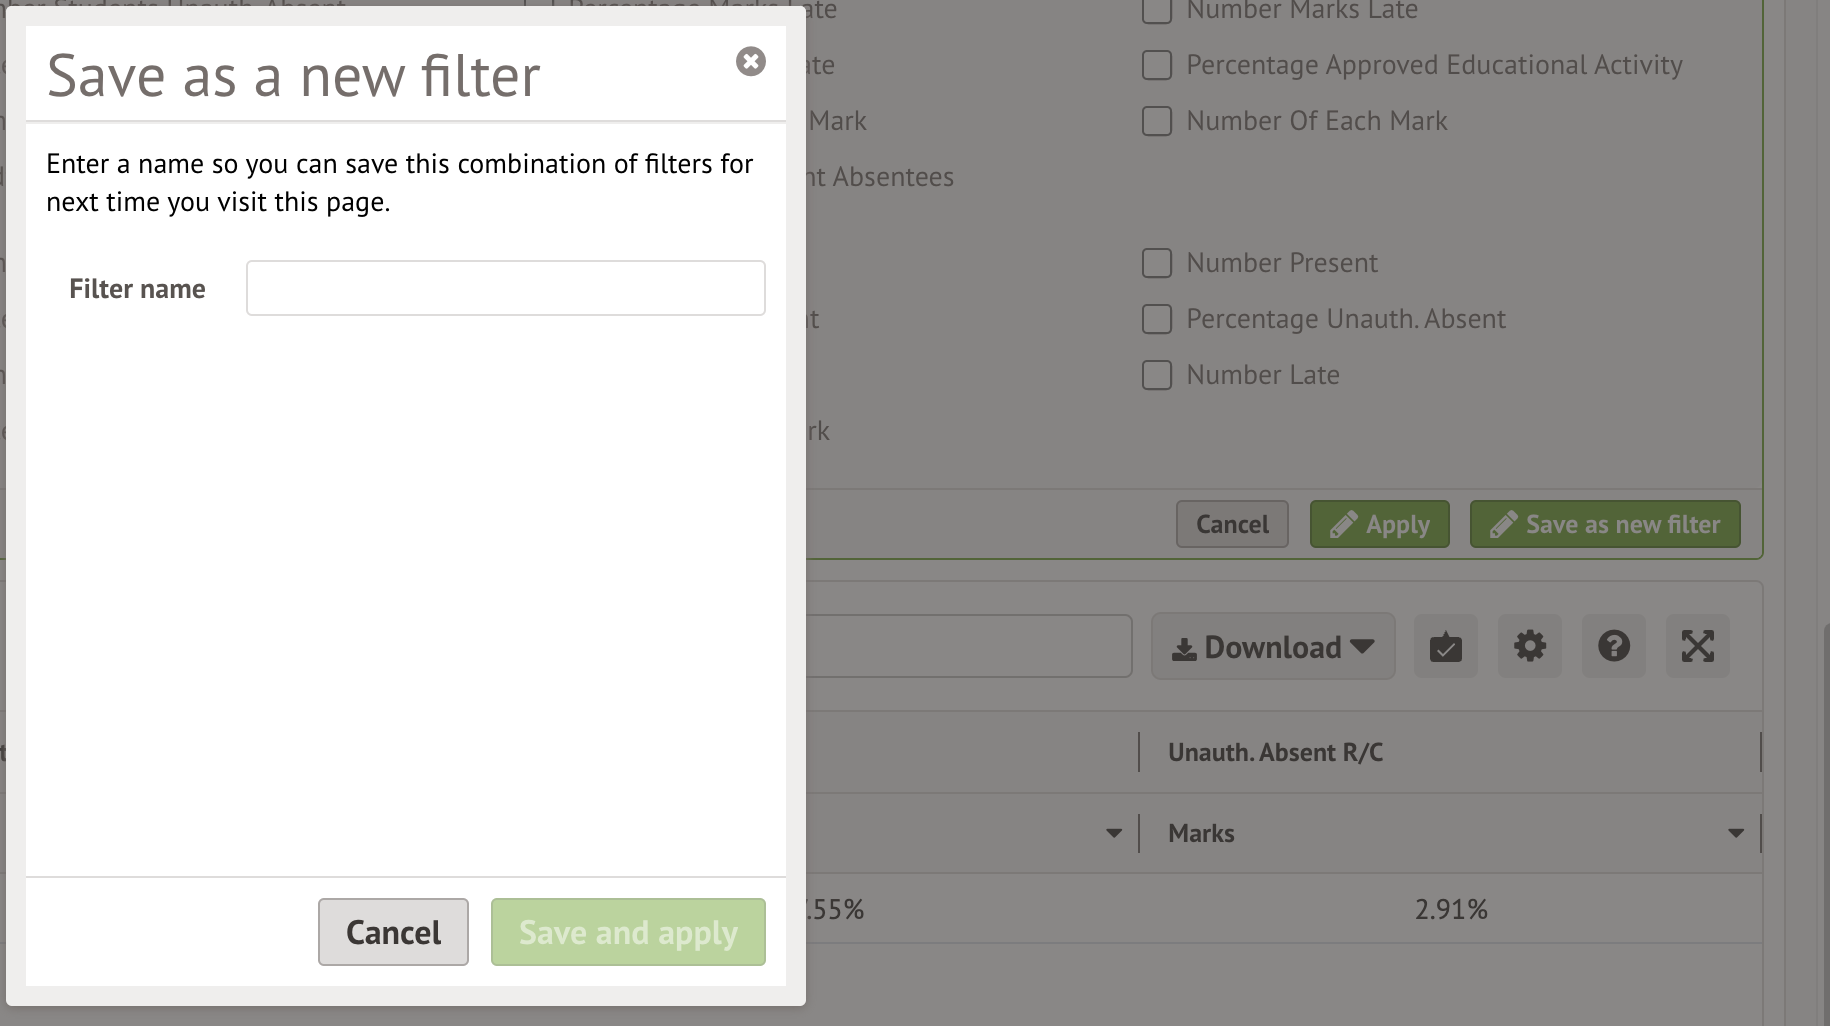Cancel the save filter dialog

pyautogui.click(x=393, y=932)
